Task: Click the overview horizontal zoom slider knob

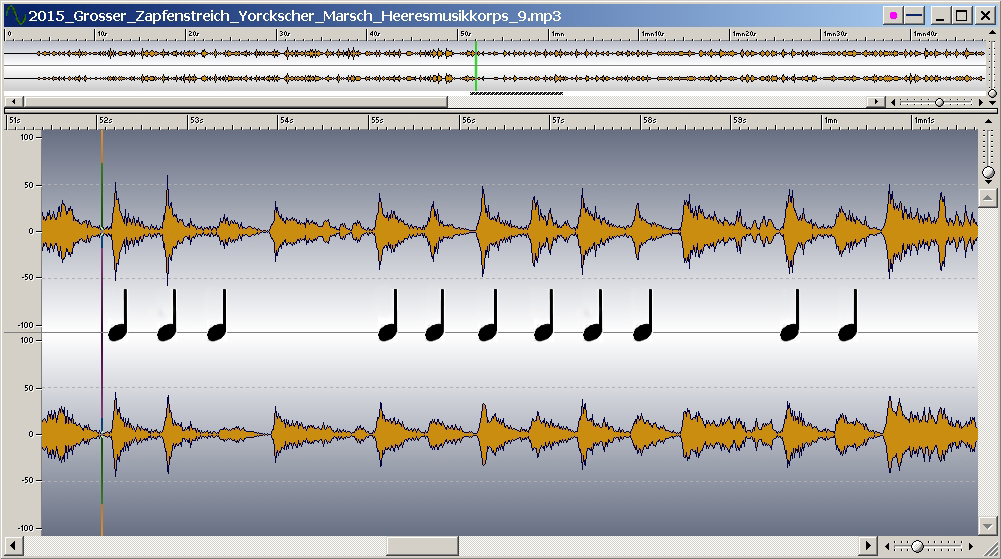Action: pos(939,102)
